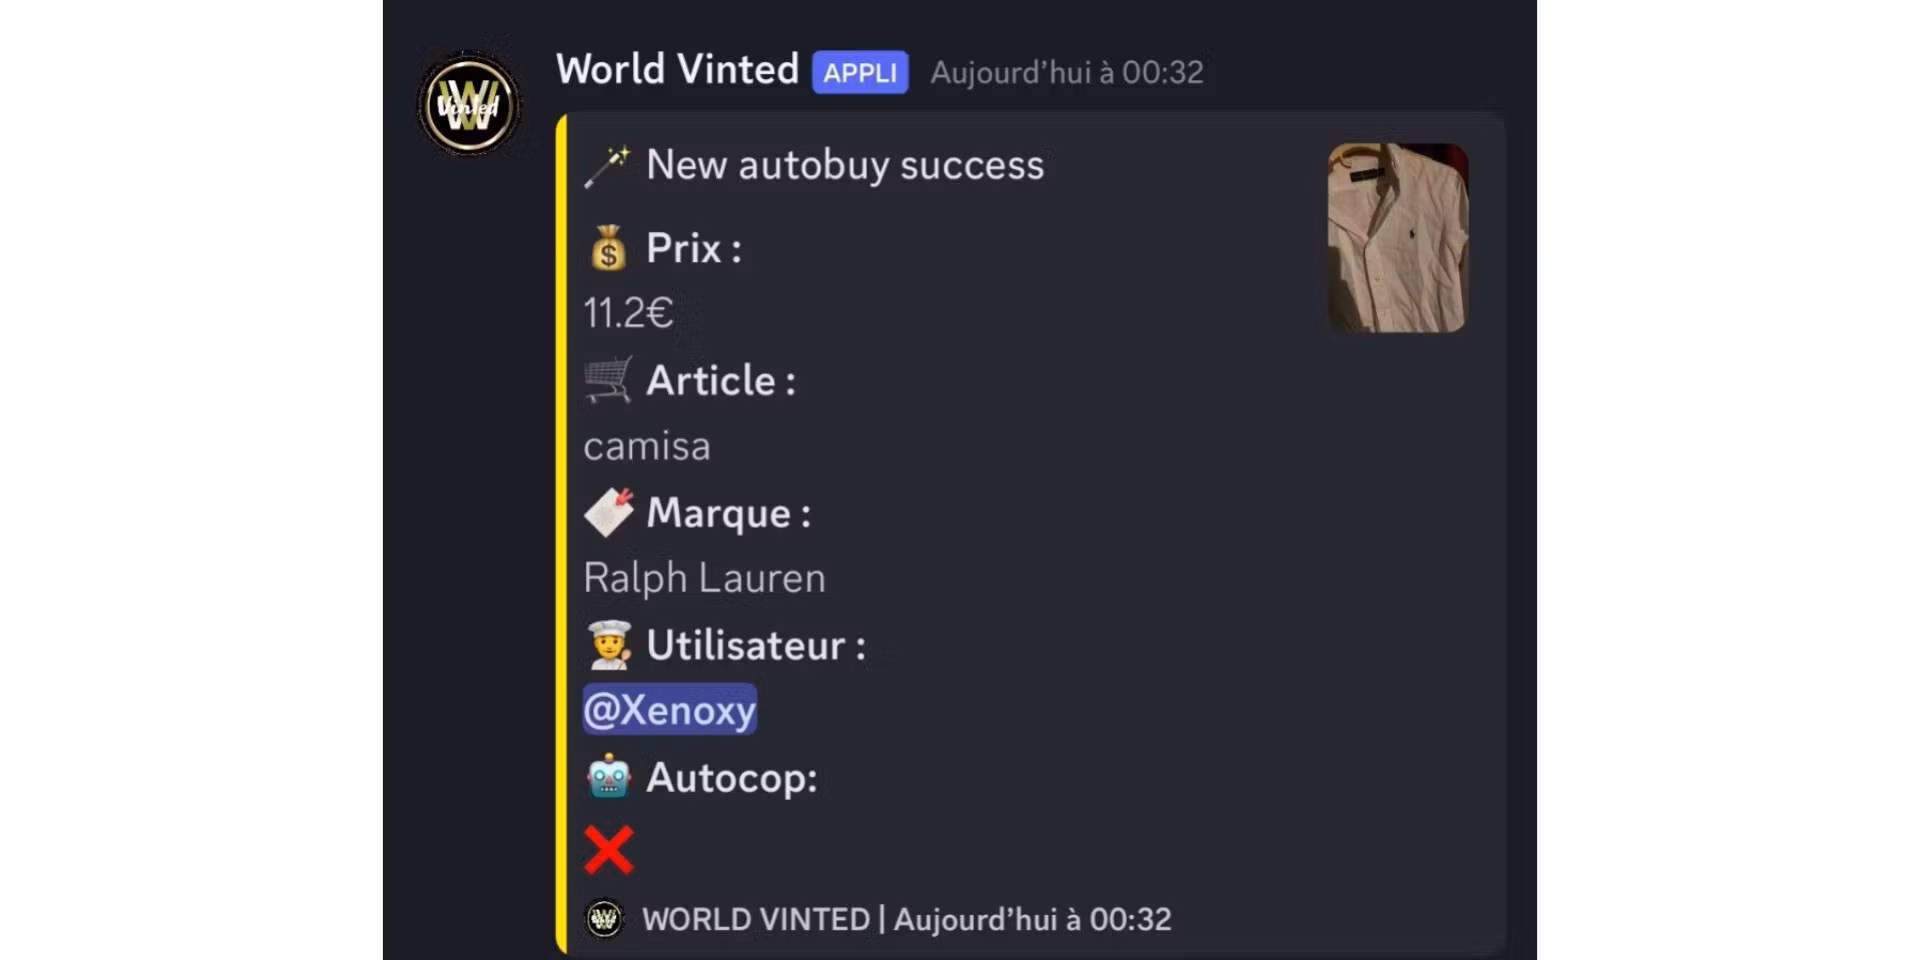Click the shopping cart emoji next to Article
This screenshot has height=960, width=1920.
coord(608,380)
